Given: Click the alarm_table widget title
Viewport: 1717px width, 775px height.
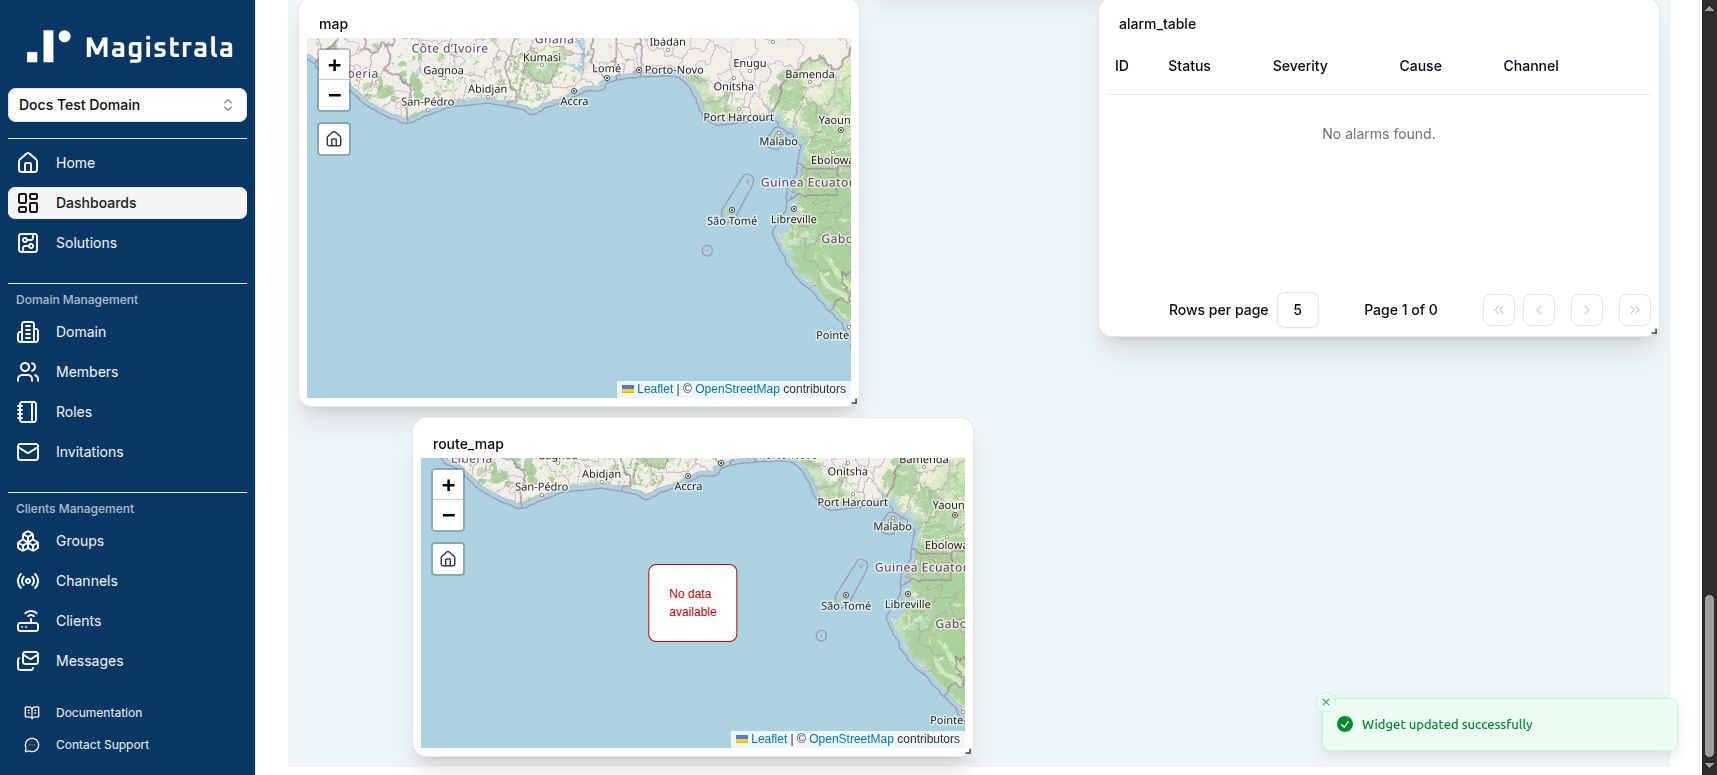Looking at the screenshot, I should [x=1157, y=24].
